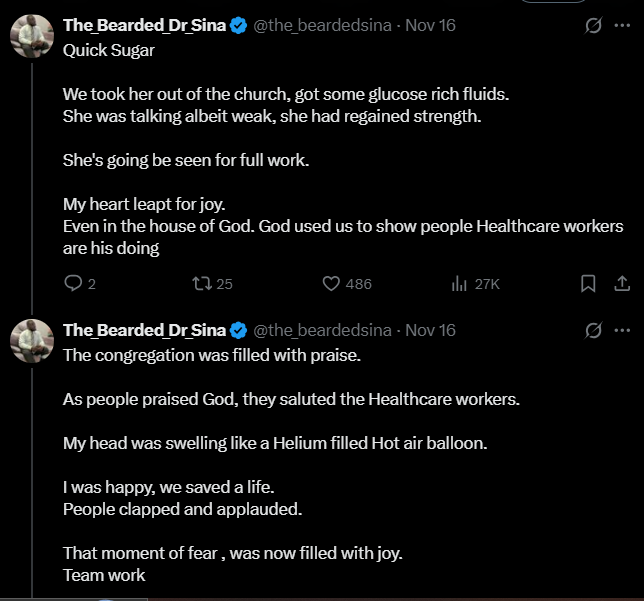Open Nov 16 timestamp of congregation tweet
Screen dimensions: 644x601
pos(430,330)
